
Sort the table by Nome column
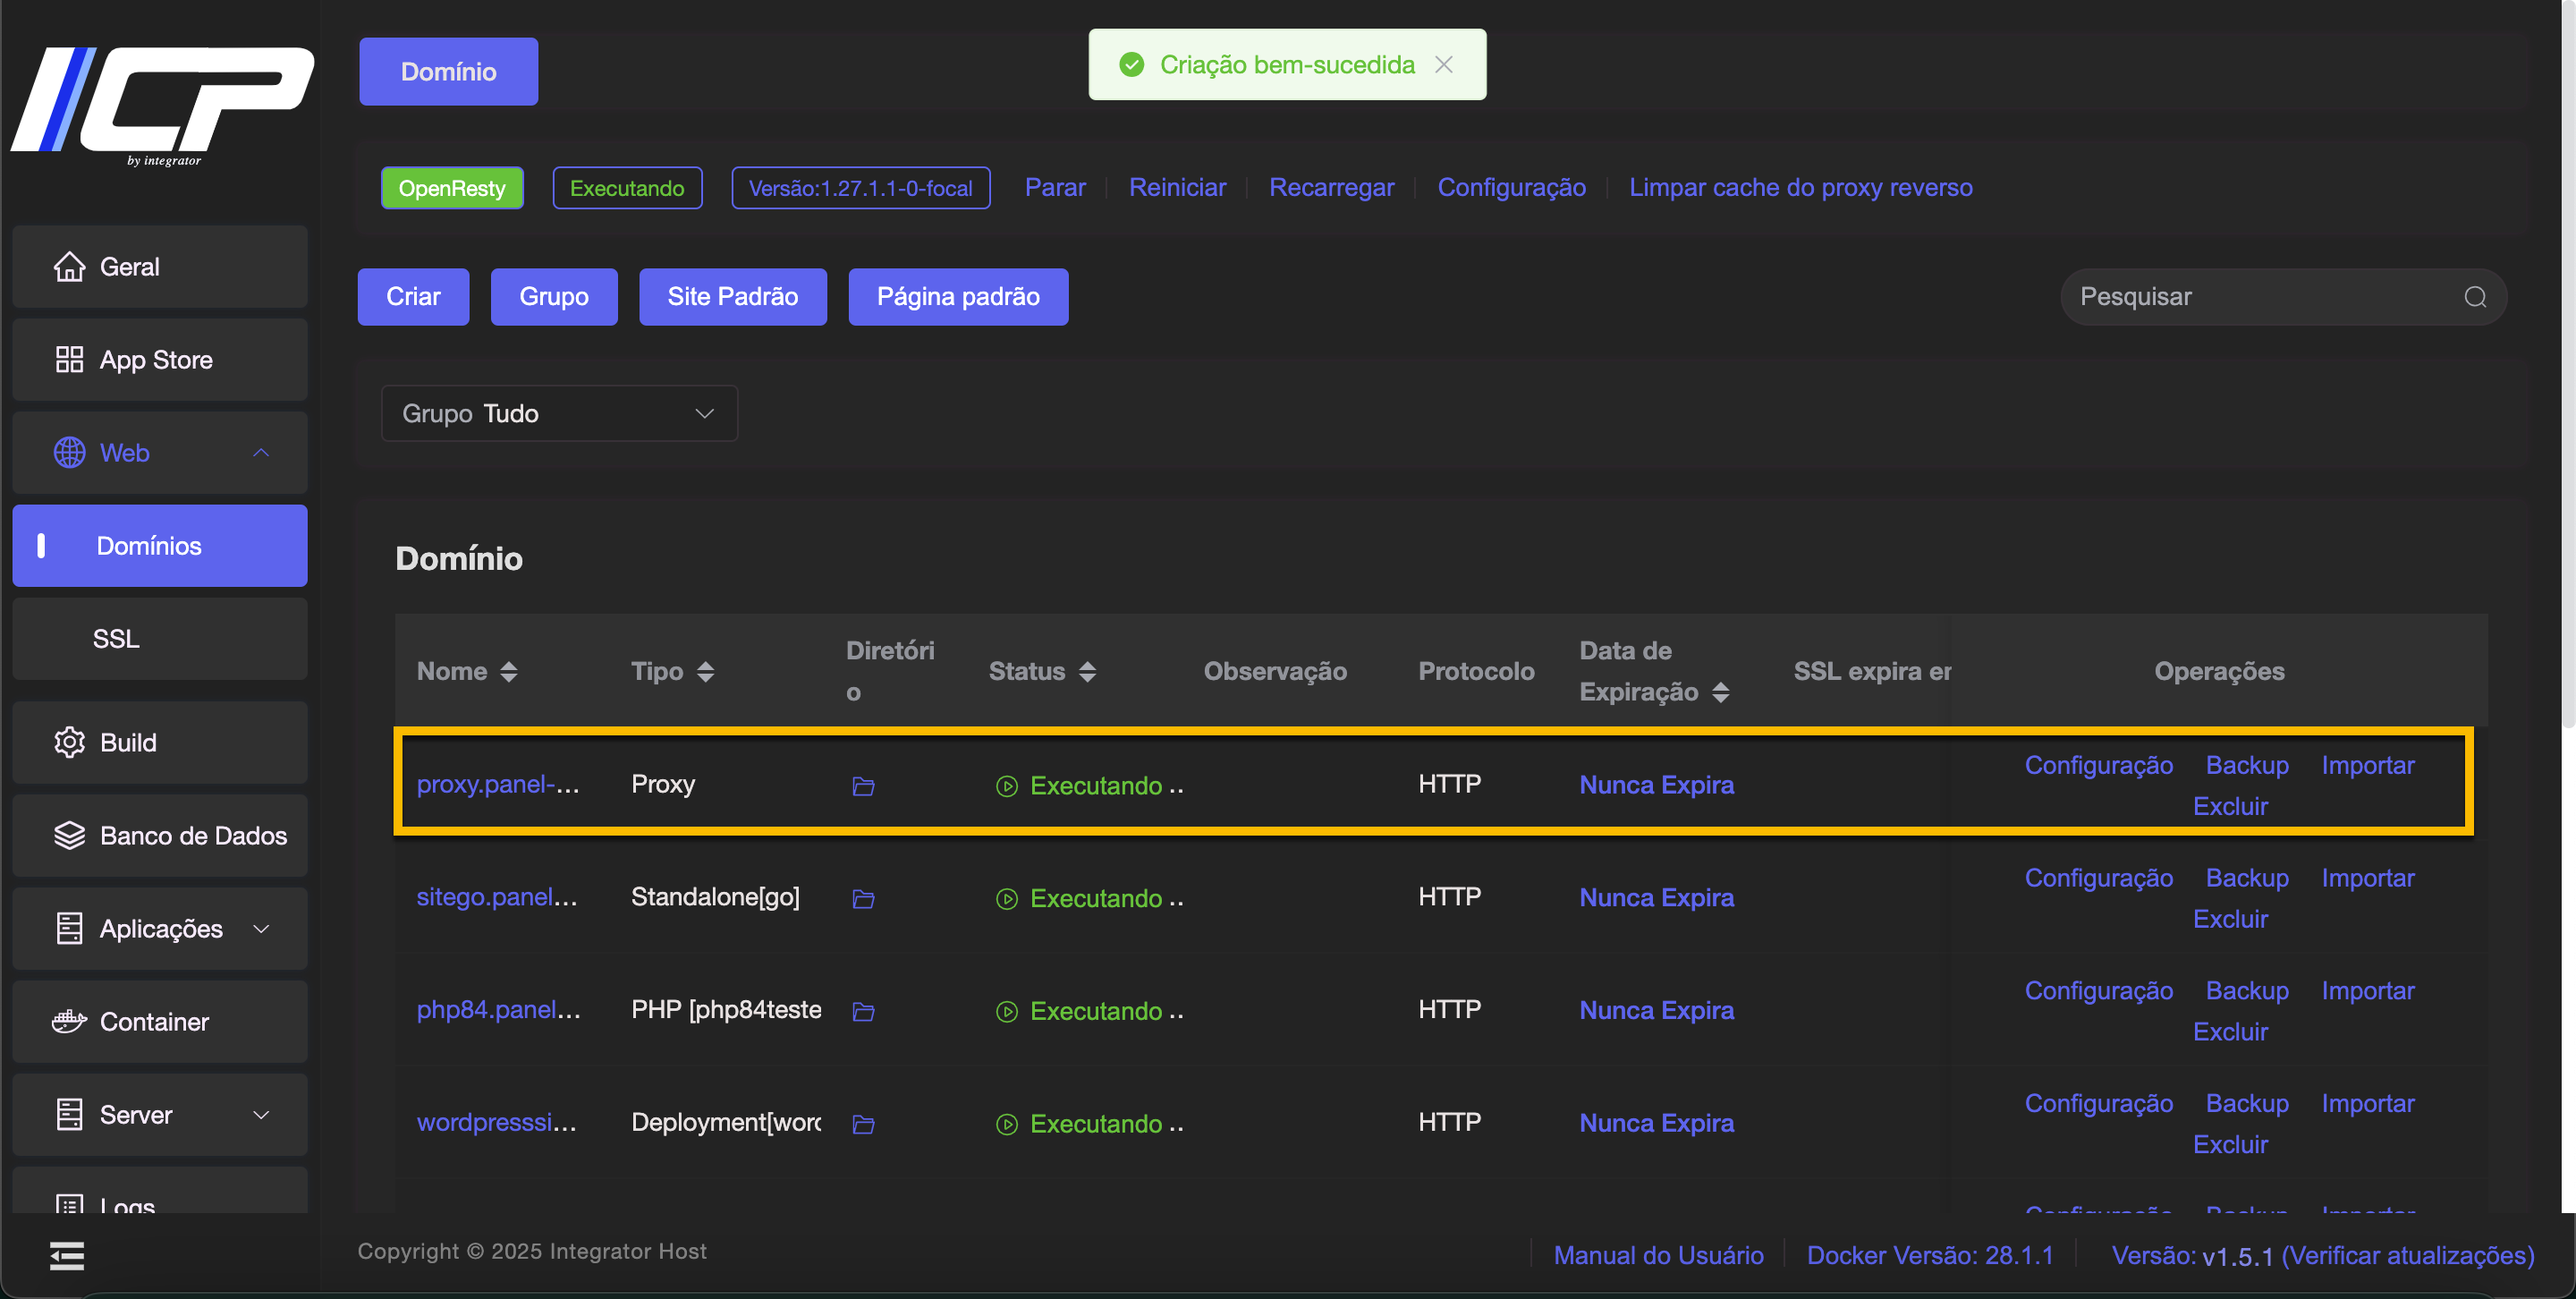509,671
